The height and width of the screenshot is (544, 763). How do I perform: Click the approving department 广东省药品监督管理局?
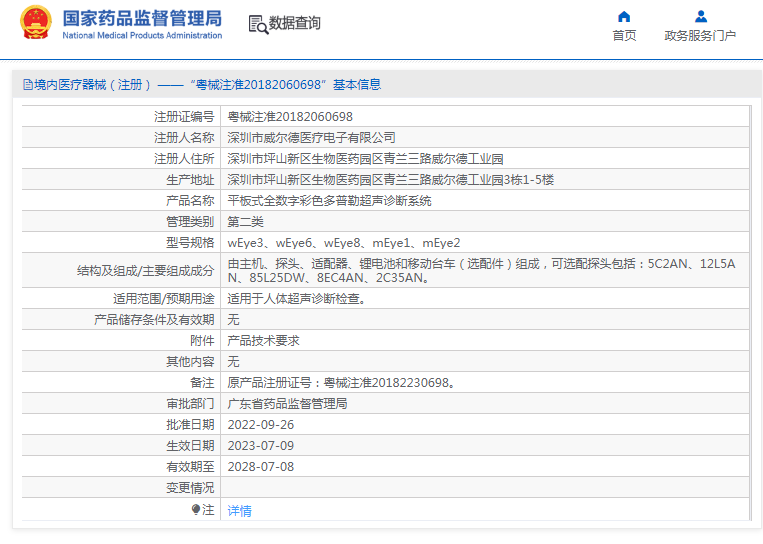tap(287, 404)
